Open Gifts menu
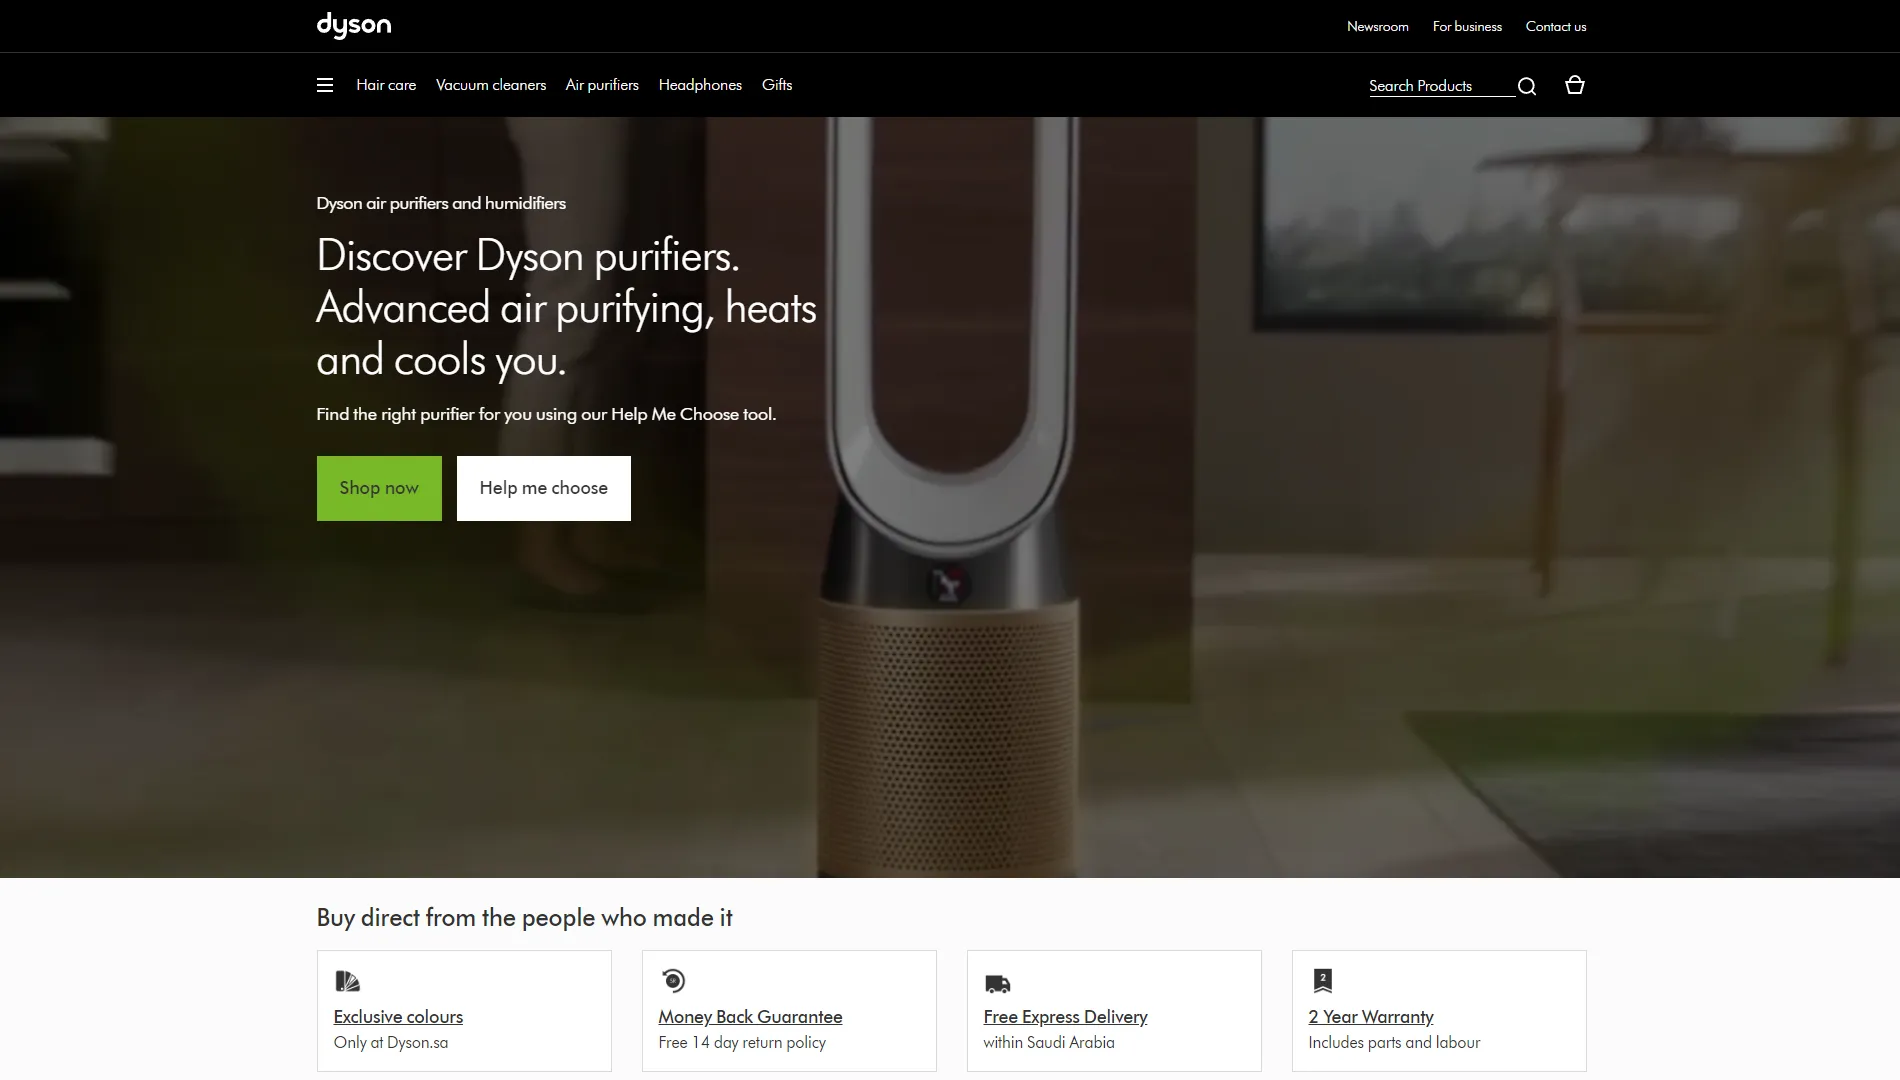The image size is (1900, 1080). pyautogui.click(x=777, y=85)
